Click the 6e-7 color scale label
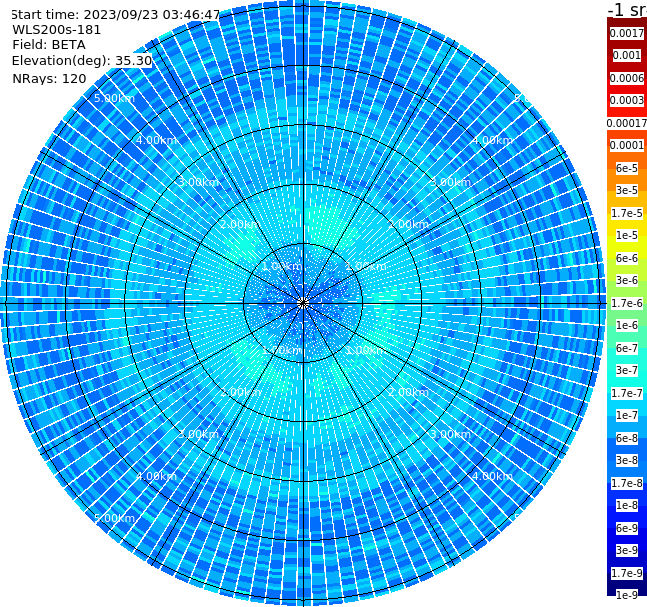 point(627,348)
